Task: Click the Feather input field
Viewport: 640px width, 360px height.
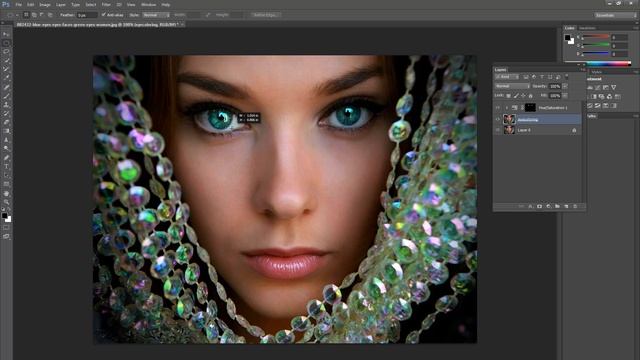Action: point(87,15)
